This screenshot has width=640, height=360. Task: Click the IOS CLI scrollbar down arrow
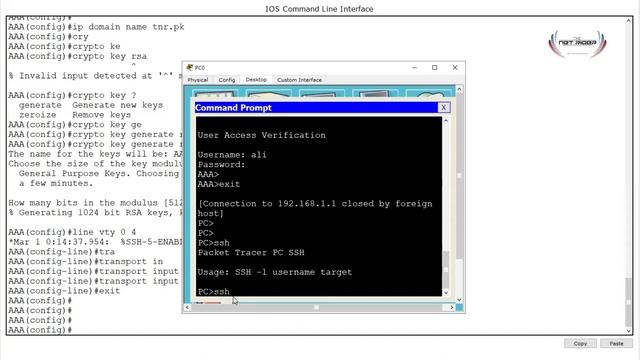pyautogui.click(x=629, y=331)
